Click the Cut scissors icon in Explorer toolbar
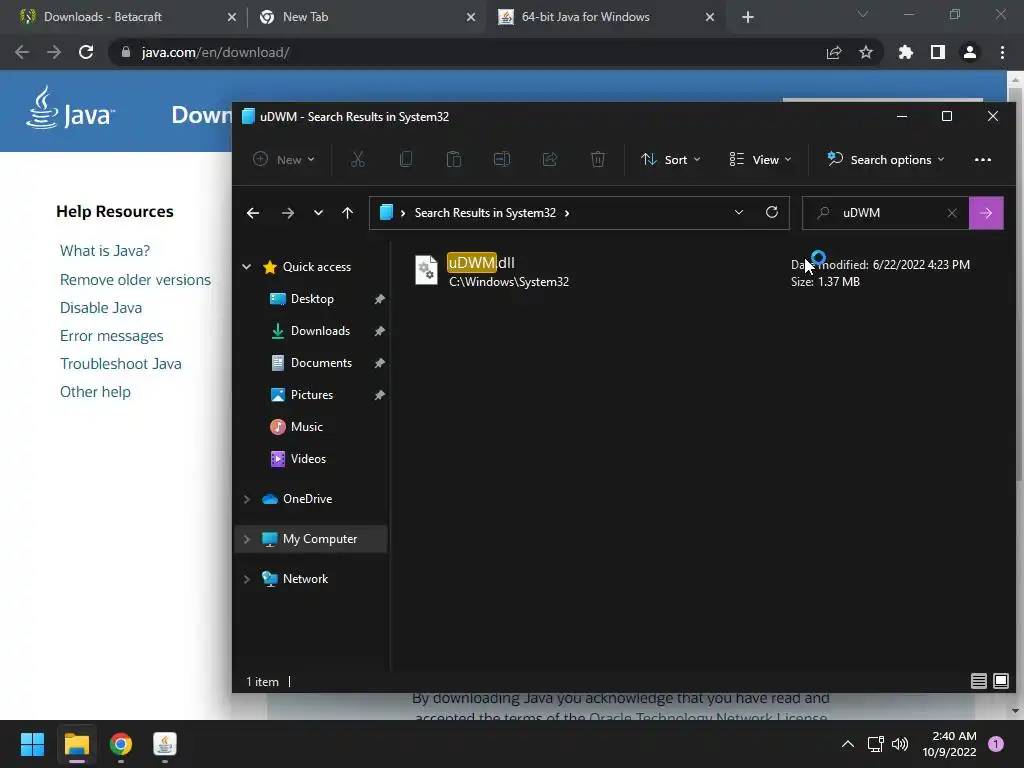Screen dimensions: 1024x768 (x=358, y=159)
